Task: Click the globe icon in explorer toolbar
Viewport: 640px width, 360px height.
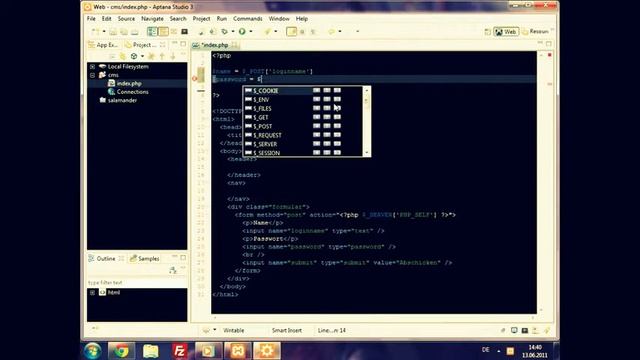Action: point(134,56)
